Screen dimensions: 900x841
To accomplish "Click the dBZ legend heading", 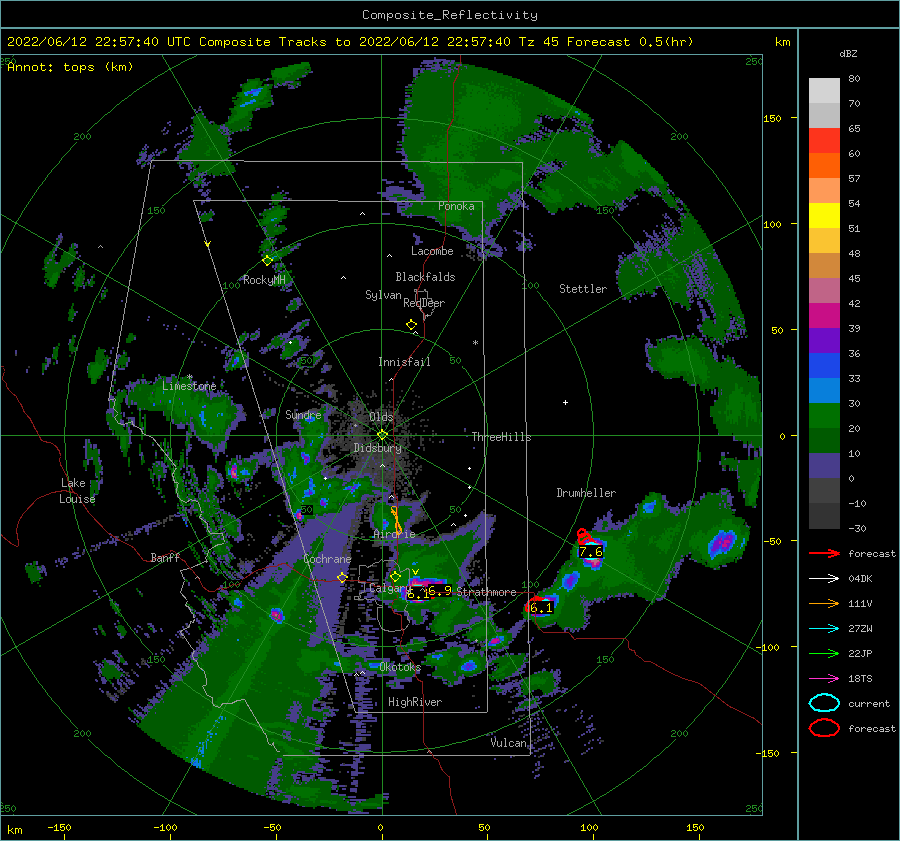I will (x=848, y=54).
